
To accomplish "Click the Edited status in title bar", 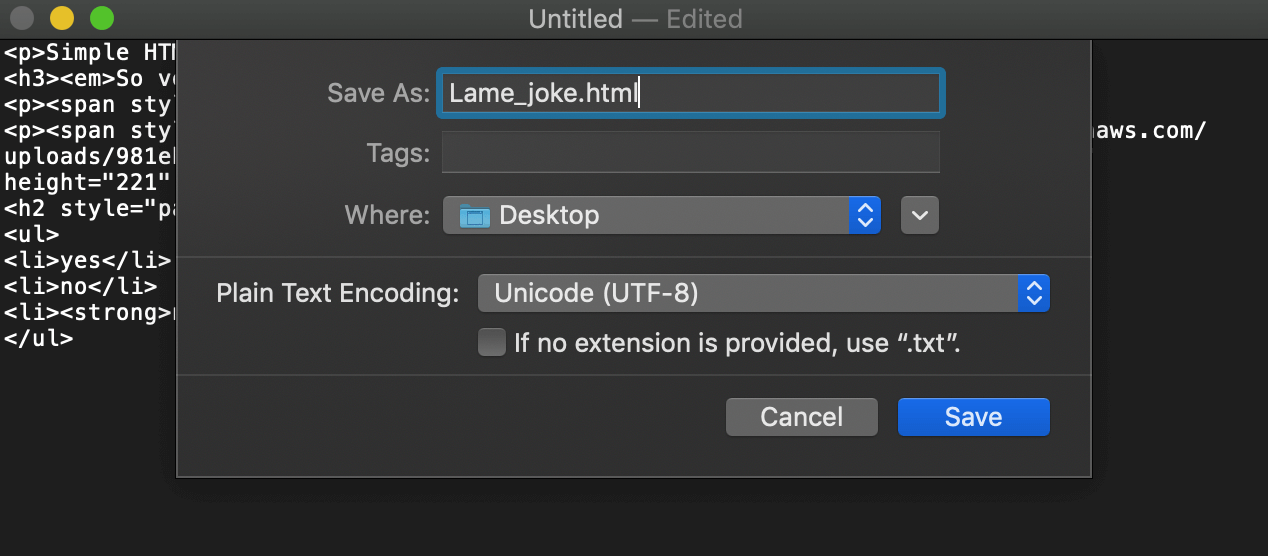I will point(704,19).
